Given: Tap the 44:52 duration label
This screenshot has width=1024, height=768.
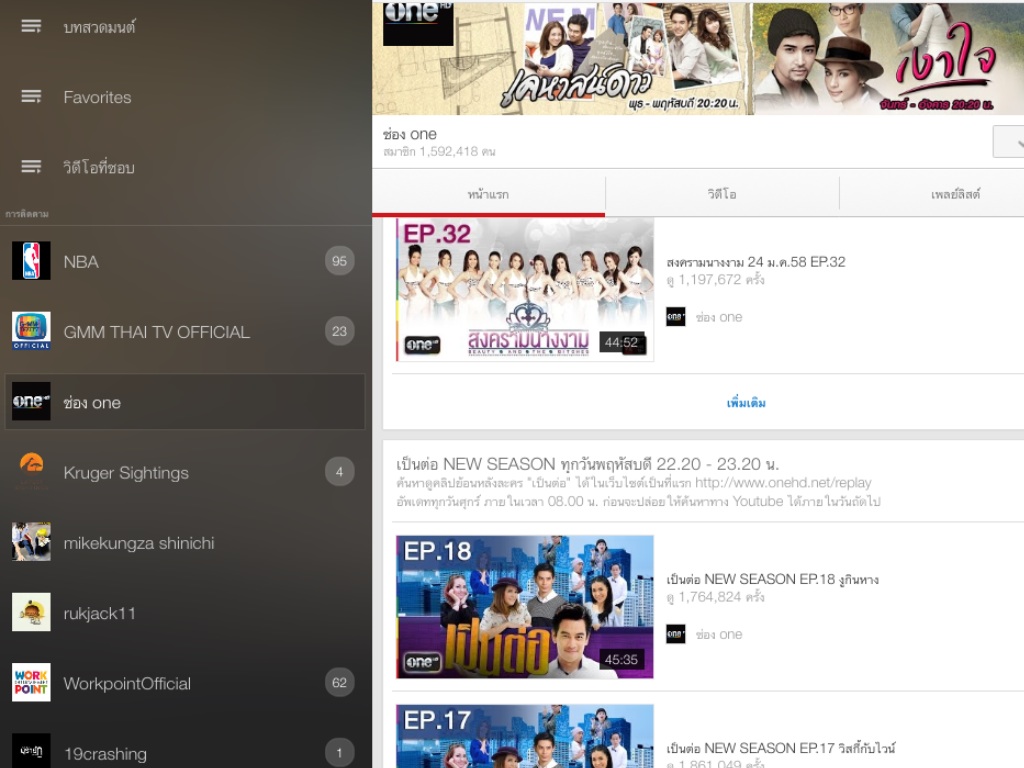Looking at the screenshot, I should click(622, 342).
